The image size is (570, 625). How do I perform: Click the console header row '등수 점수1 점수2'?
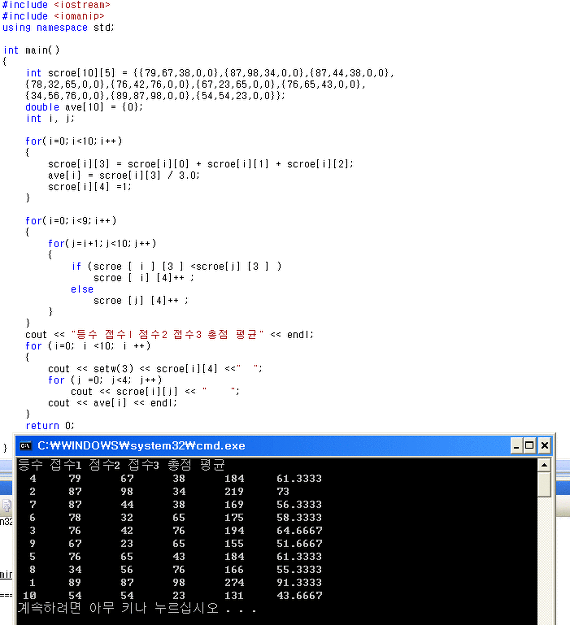(x=122, y=465)
